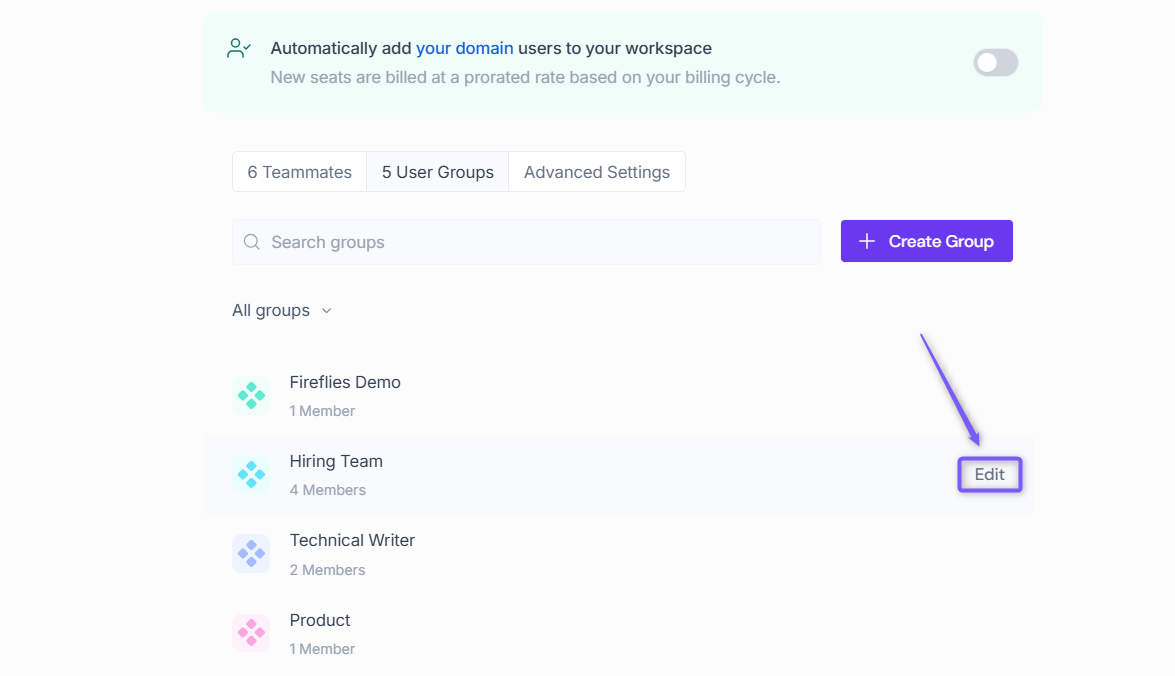Toggle automatic domain user adding switch
The image size is (1175, 676).
pyautogui.click(x=995, y=63)
